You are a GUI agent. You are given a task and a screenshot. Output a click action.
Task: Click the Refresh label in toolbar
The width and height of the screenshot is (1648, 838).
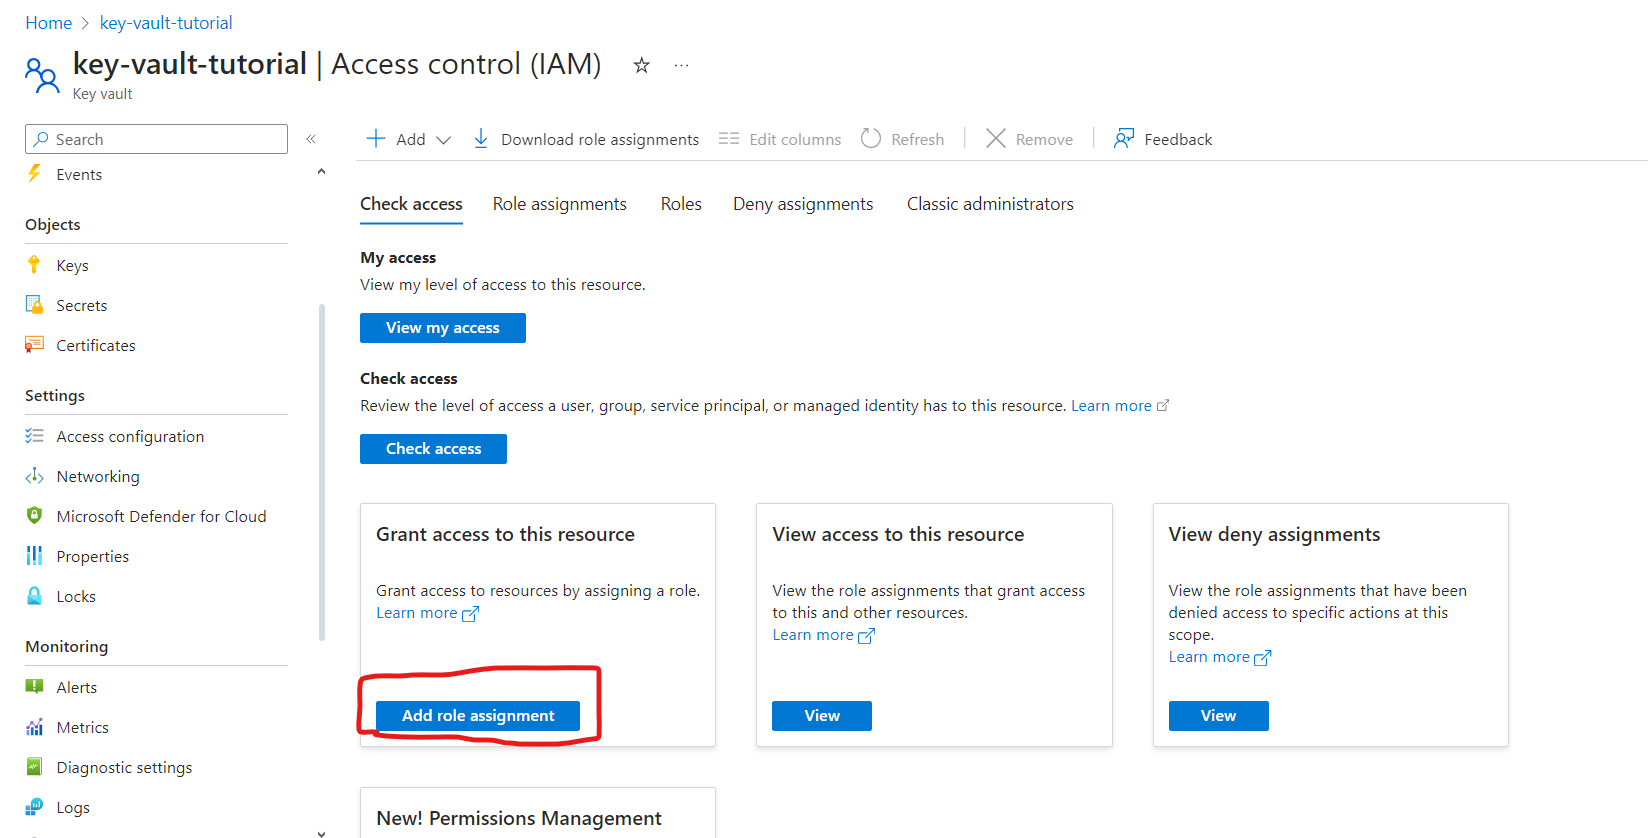(x=917, y=140)
